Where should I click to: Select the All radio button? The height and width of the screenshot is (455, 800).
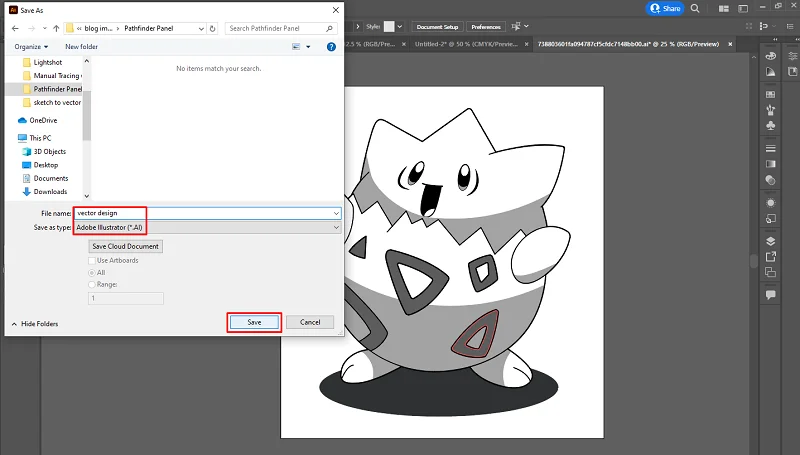coord(92,273)
